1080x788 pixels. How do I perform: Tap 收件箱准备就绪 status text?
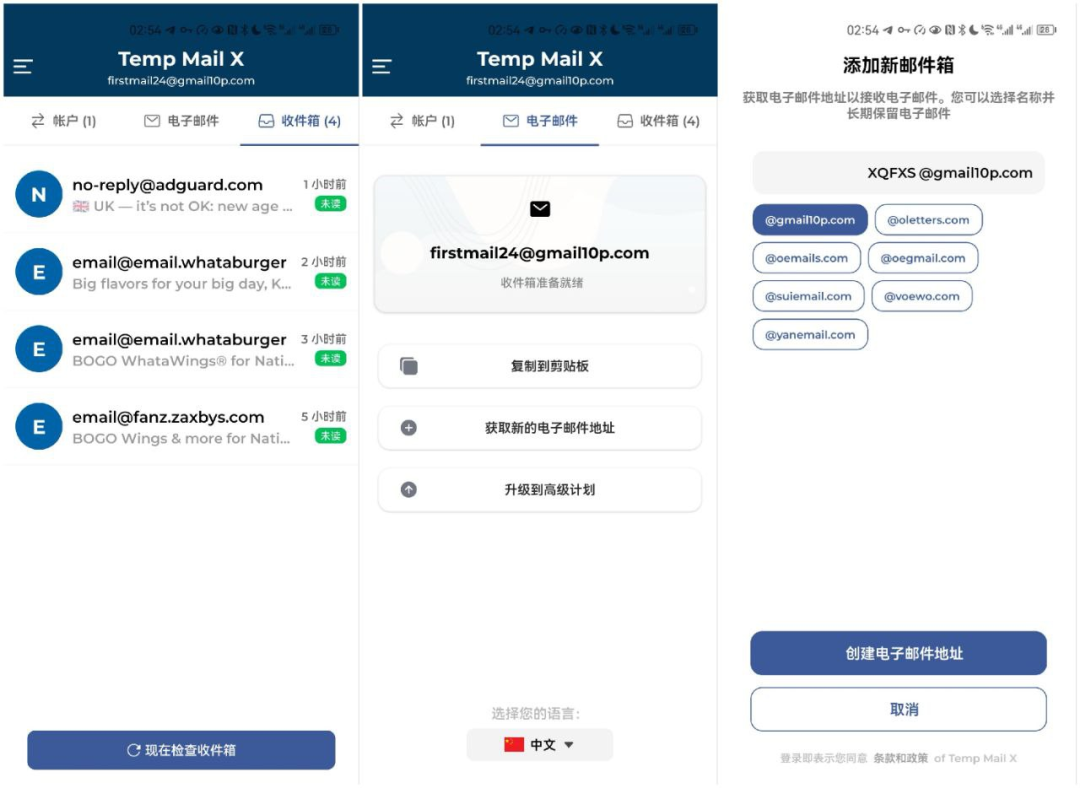coord(541,283)
